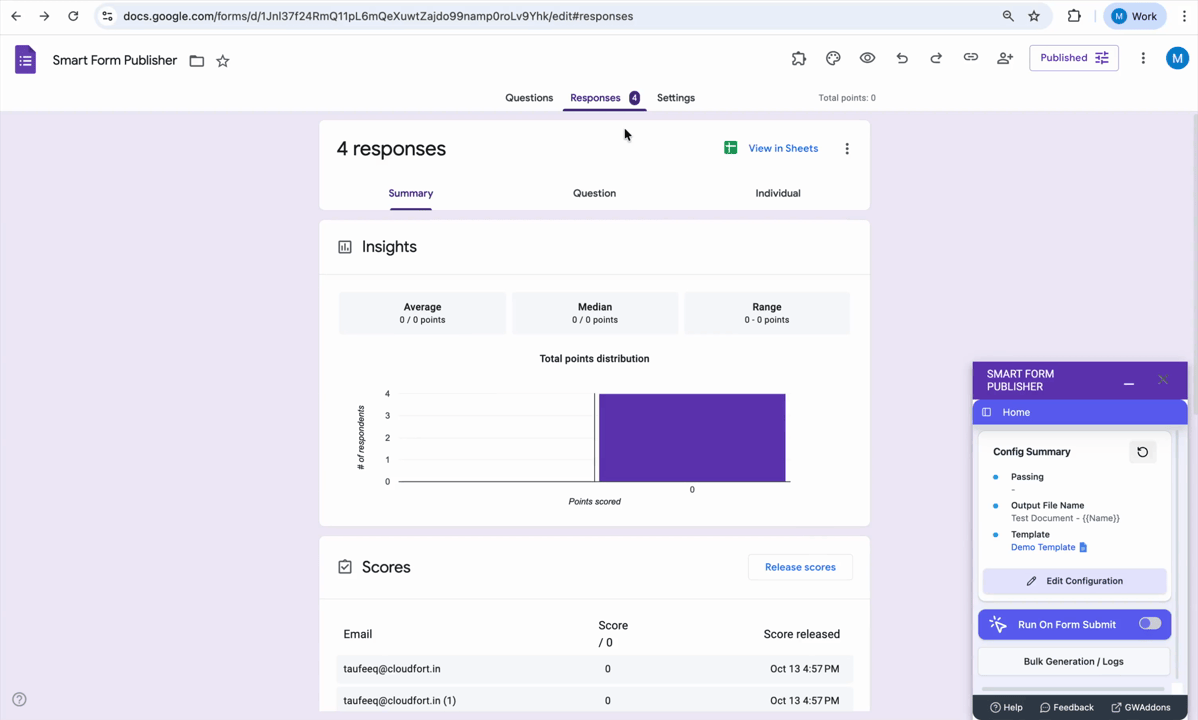Open the add-ons puzzle icon
This screenshot has width=1198, height=720.
pos(798,58)
